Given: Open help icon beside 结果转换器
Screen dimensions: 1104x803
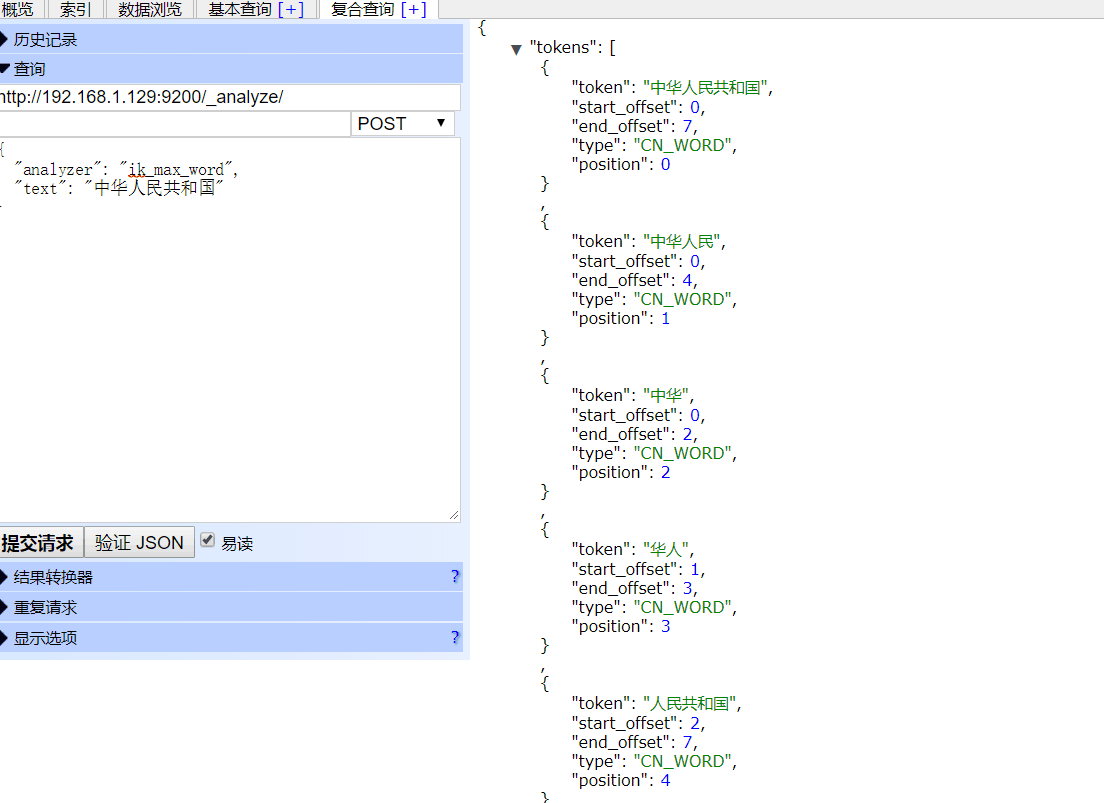Looking at the screenshot, I should click(455, 577).
